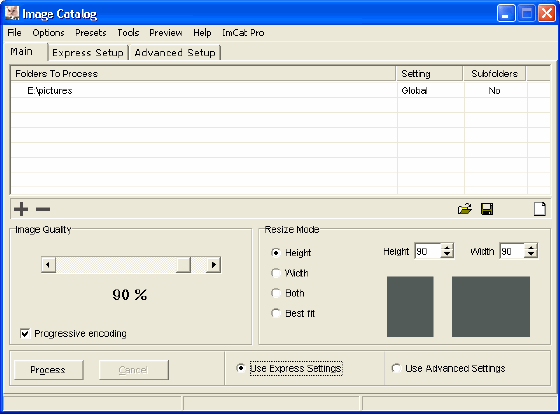
Task: Create a new blank list
Action: [x=540, y=209]
